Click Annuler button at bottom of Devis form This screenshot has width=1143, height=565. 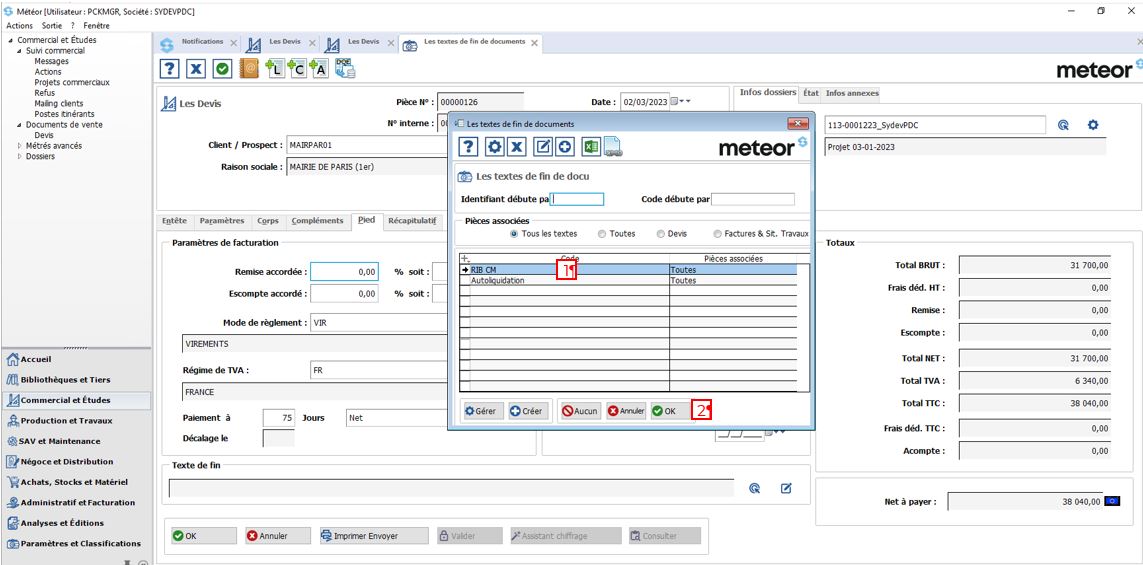(x=278, y=536)
